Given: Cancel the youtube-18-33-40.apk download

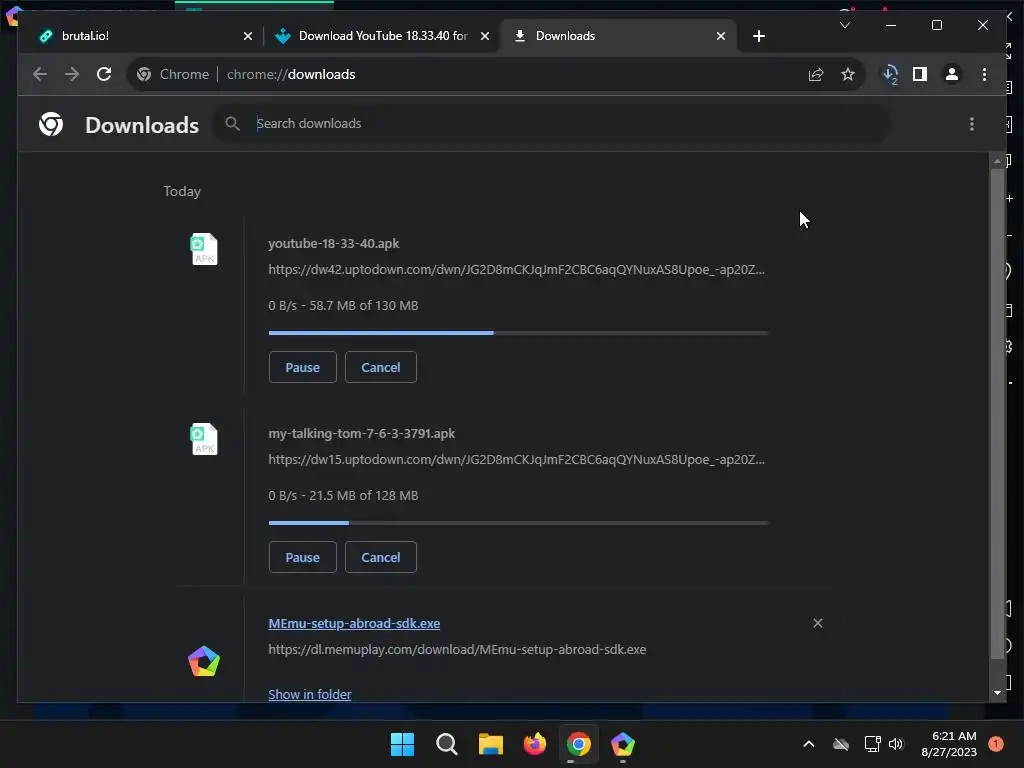Looking at the screenshot, I should coord(381,367).
